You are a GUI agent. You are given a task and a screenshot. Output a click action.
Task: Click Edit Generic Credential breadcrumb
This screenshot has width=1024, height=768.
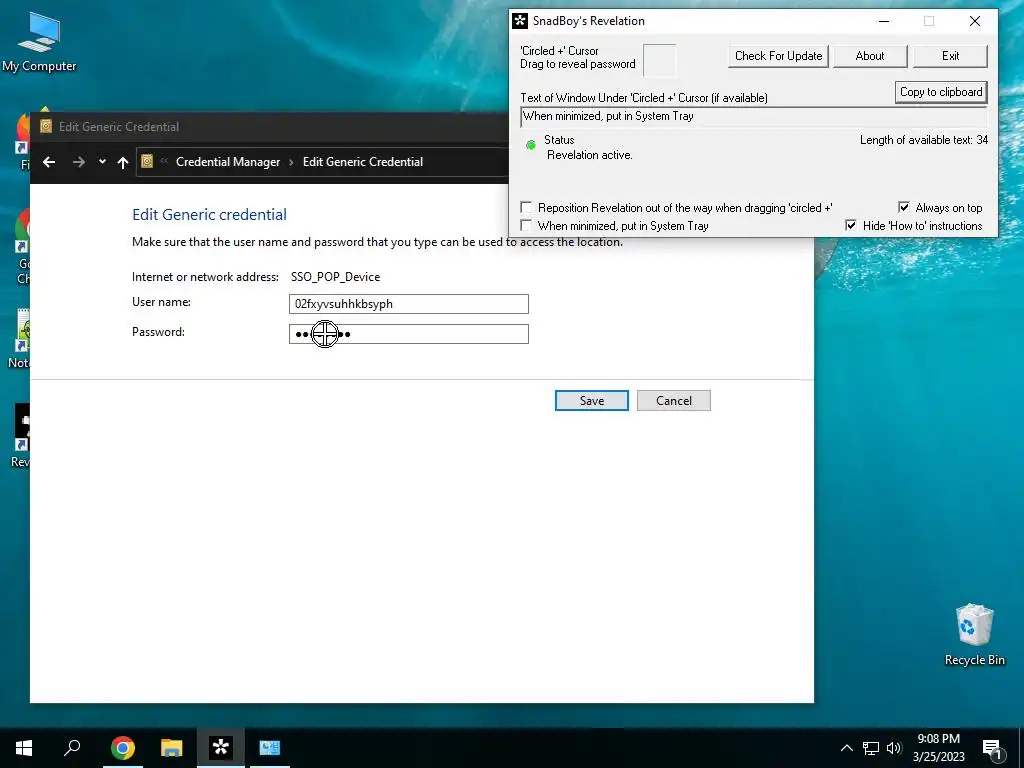pyautogui.click(x=362, y=162)
